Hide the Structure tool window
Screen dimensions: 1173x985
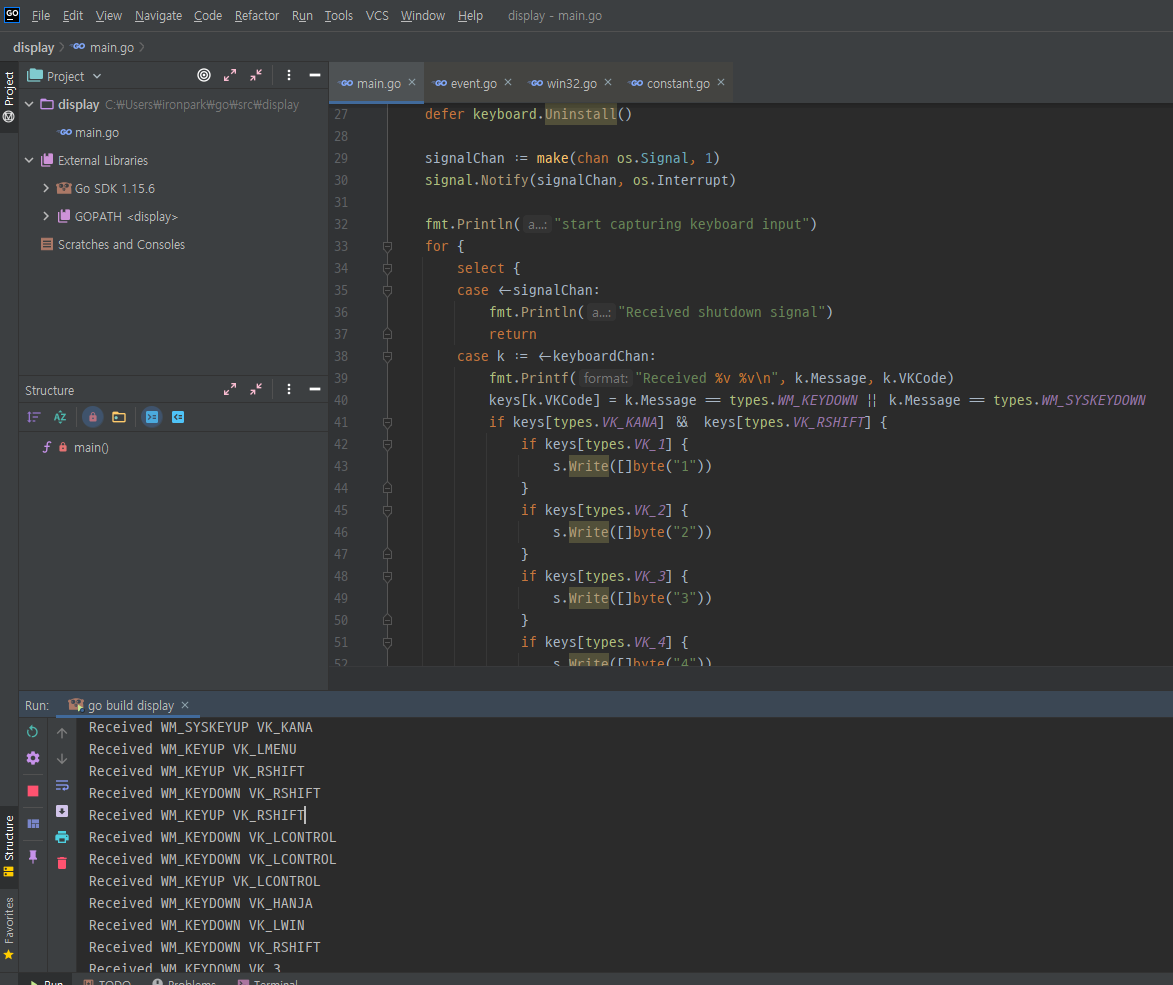pyautogui.click(x=315, y=390)
